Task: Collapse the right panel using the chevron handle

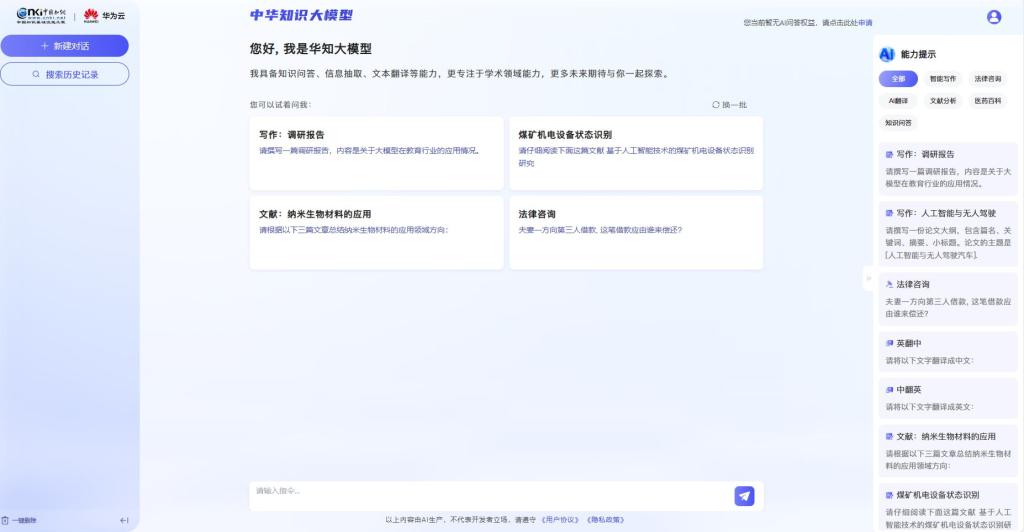Action: [868, 279]
